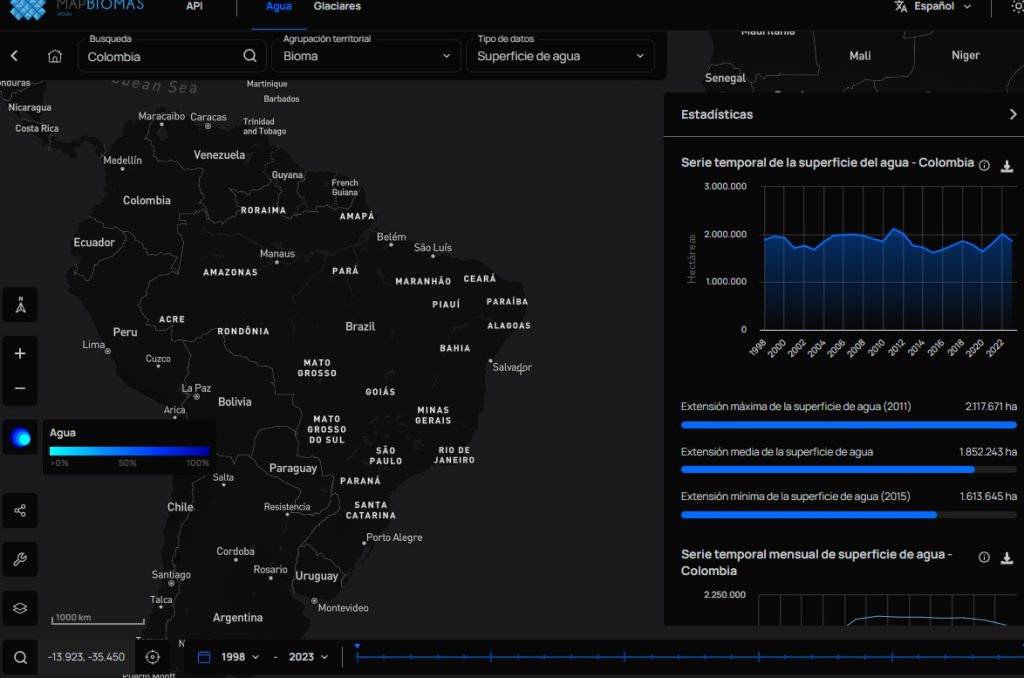Screen dimensions: 1024x678
Task: Open the map layers stack icon
Action: 20,607
